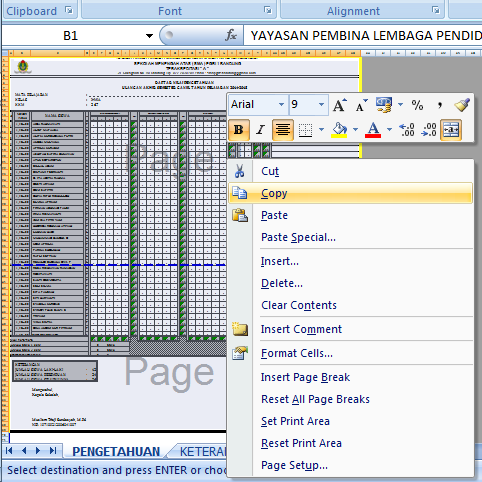Apply Comma Style from mini toolbar
482x482 pixels.
(440, 105)
